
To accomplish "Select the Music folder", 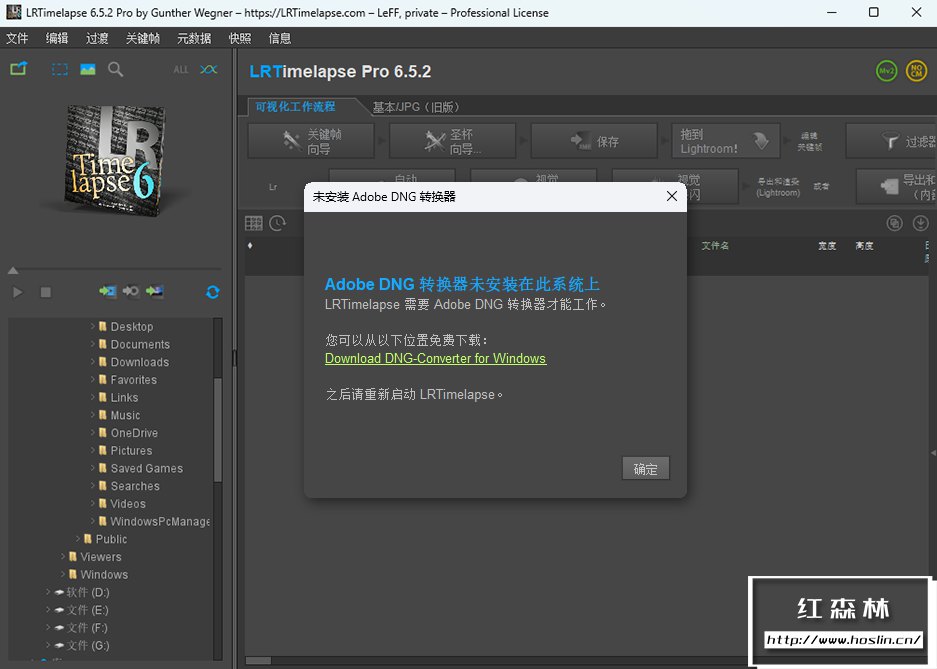I will click(x=120, y=415).
